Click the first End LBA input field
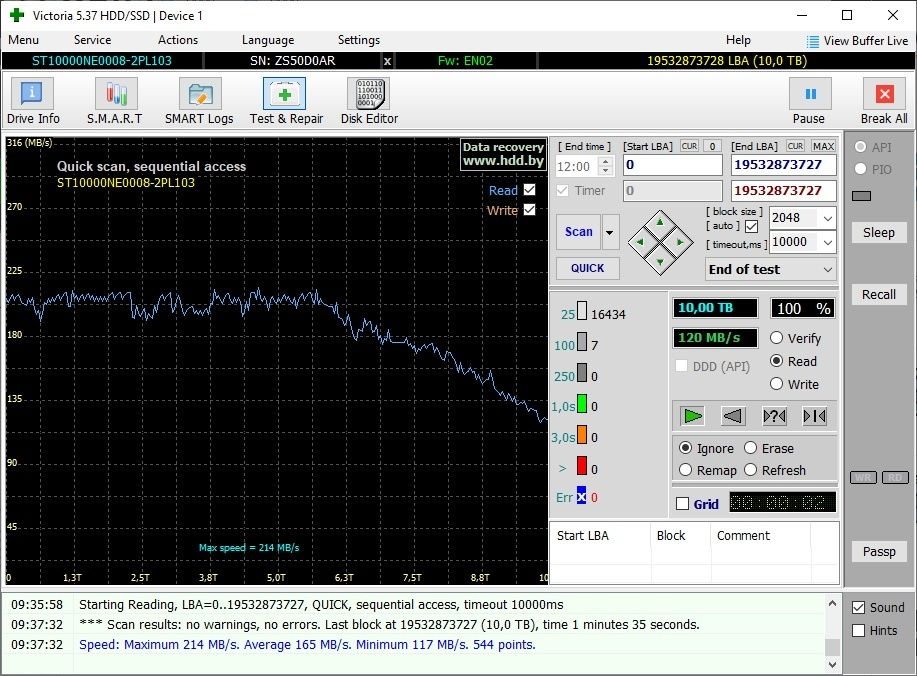917x676 pixels. [784, 165]
